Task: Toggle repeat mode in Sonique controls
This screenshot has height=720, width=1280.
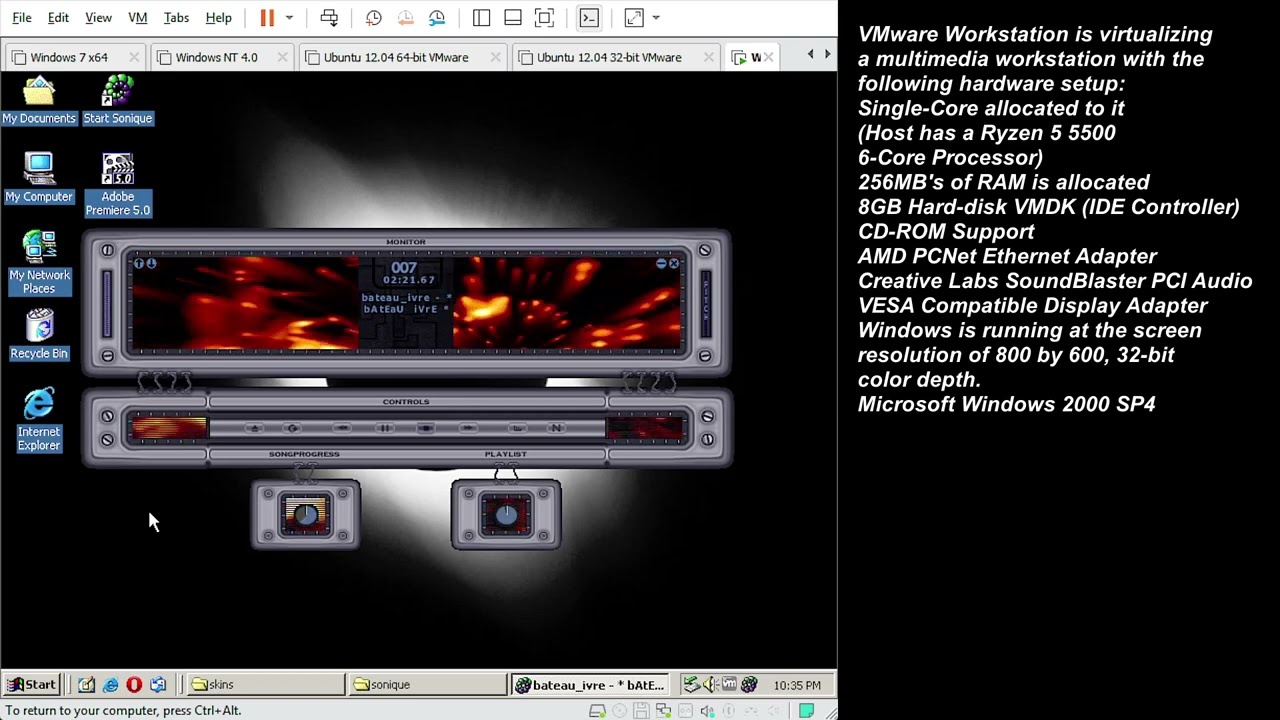Action: (x=292, y=428)
